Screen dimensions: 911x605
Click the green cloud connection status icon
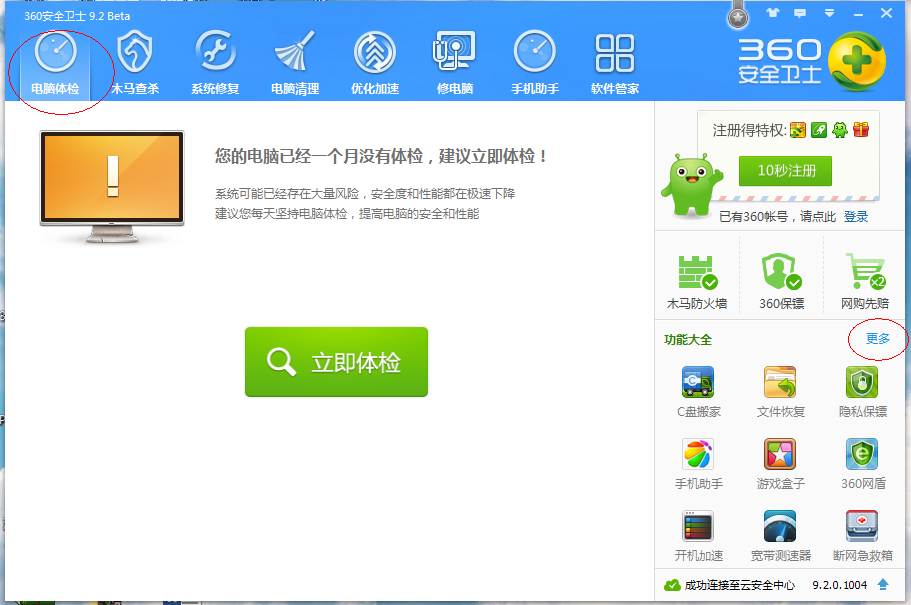pos(672,585)
